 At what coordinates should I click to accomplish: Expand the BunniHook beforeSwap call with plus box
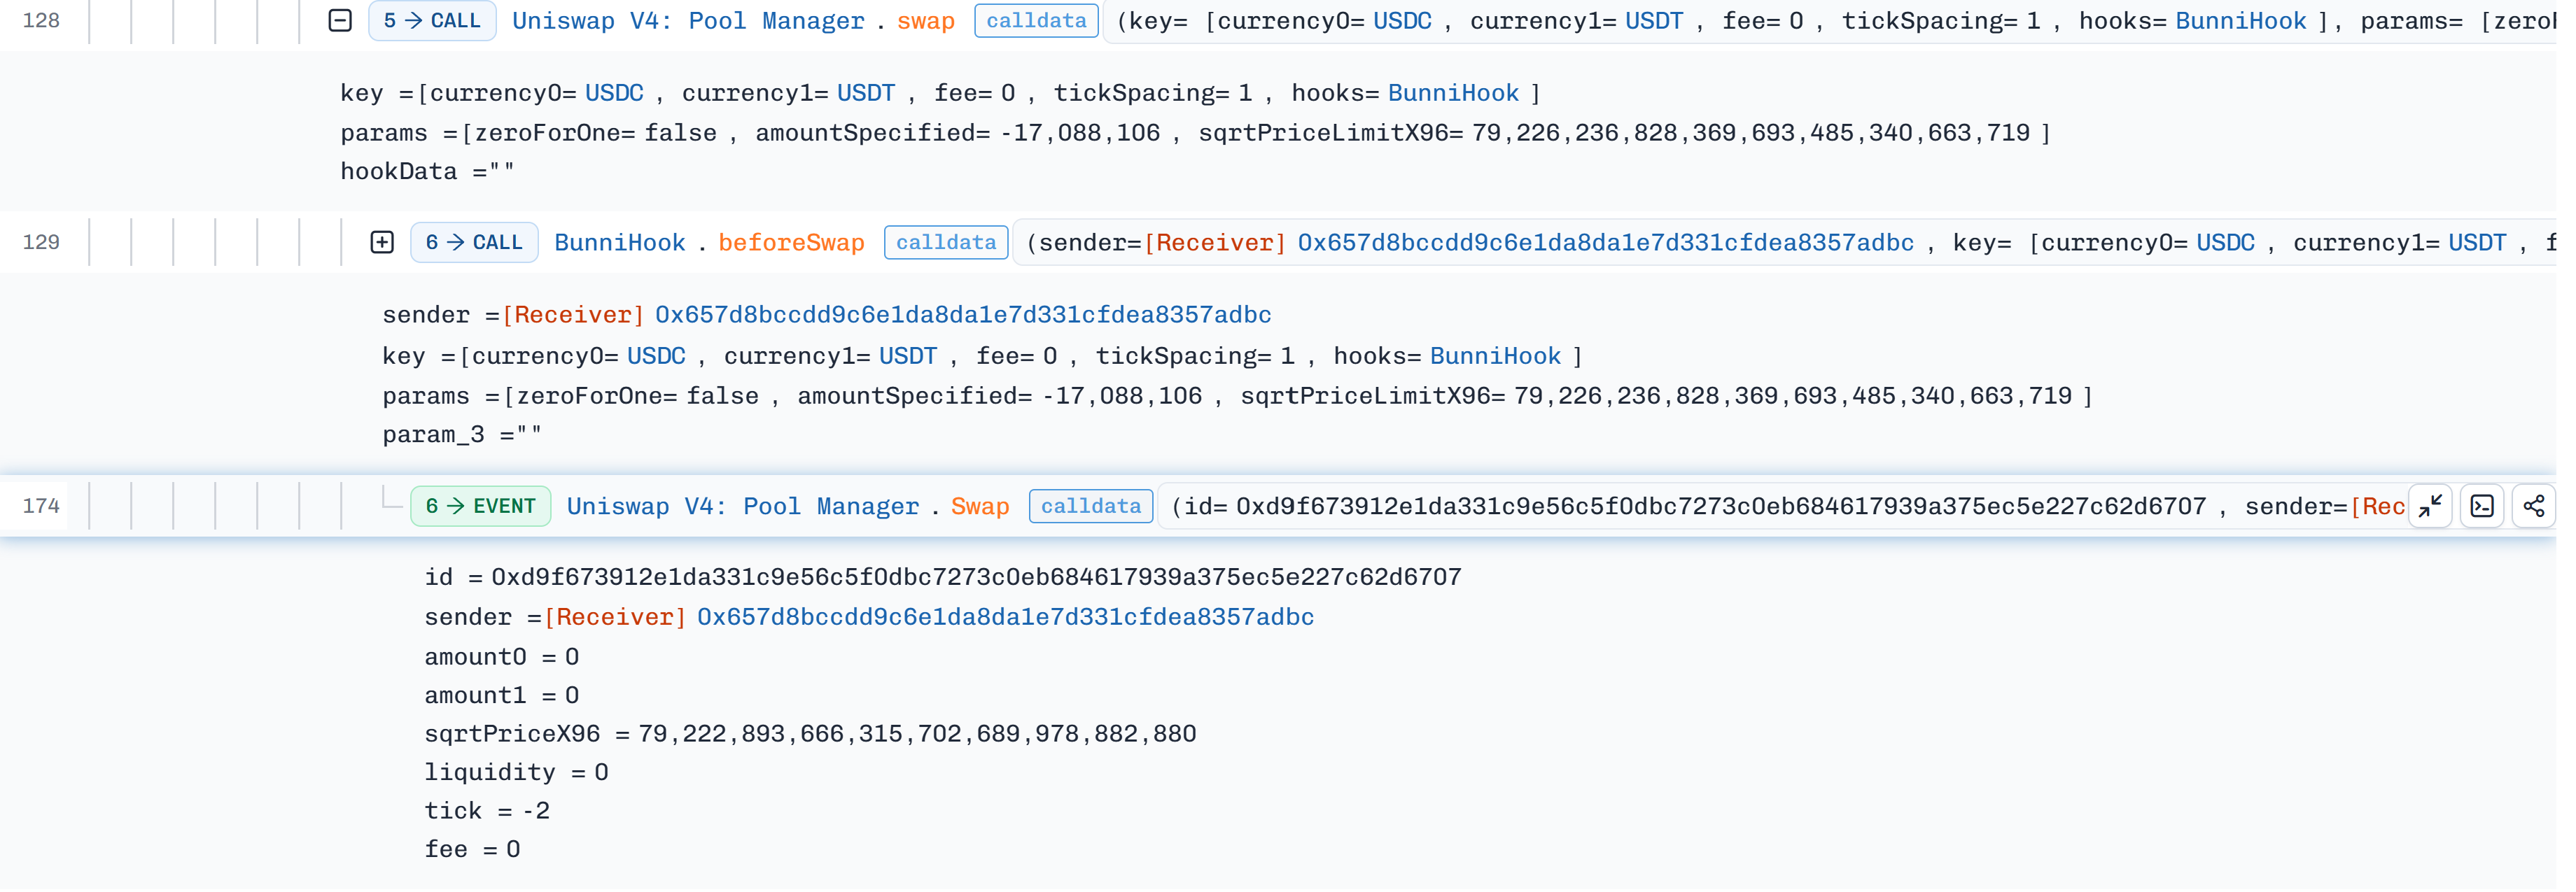(382, 243)
